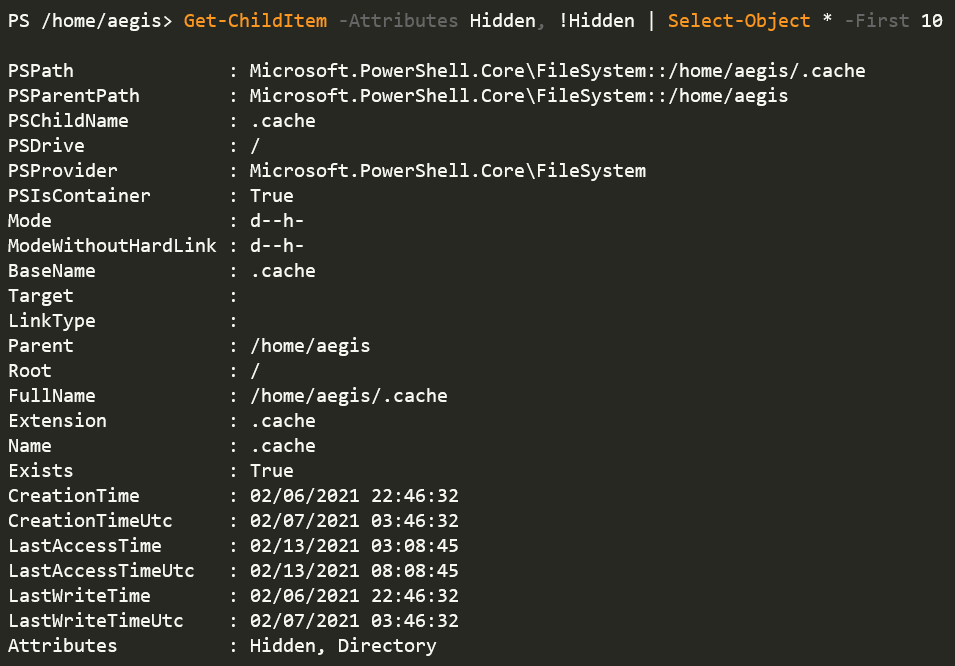Click the Exists True value

[272, 470]
